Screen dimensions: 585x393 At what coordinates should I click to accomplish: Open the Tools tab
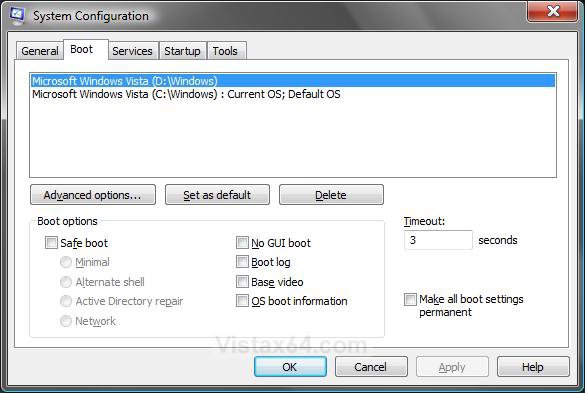226,51
